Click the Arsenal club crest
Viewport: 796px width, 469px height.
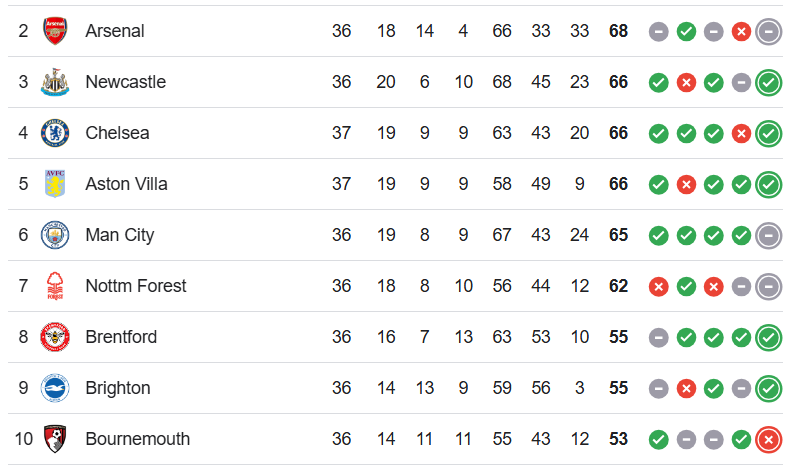tap(55, 31)
